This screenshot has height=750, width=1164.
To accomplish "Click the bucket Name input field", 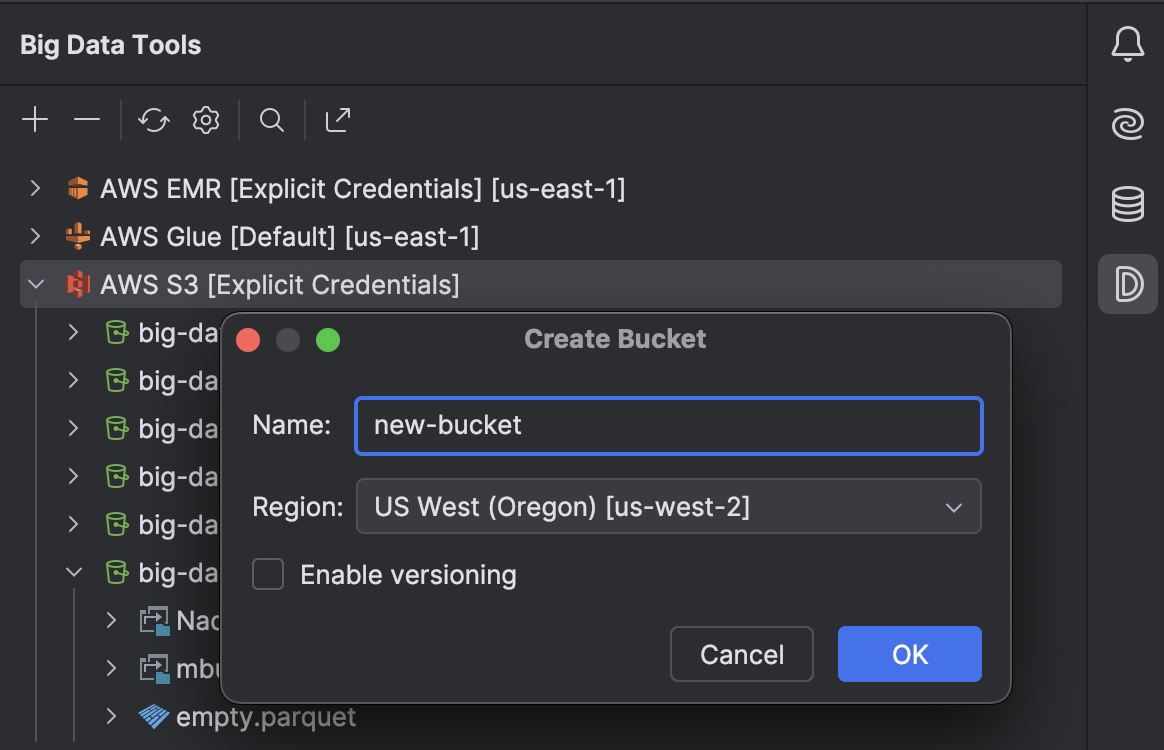I will coord(668,425).
